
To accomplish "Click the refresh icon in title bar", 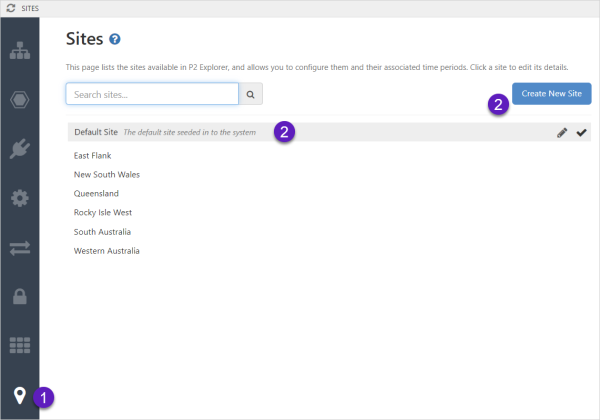I will pyautogui.click(x=10, y=8).
